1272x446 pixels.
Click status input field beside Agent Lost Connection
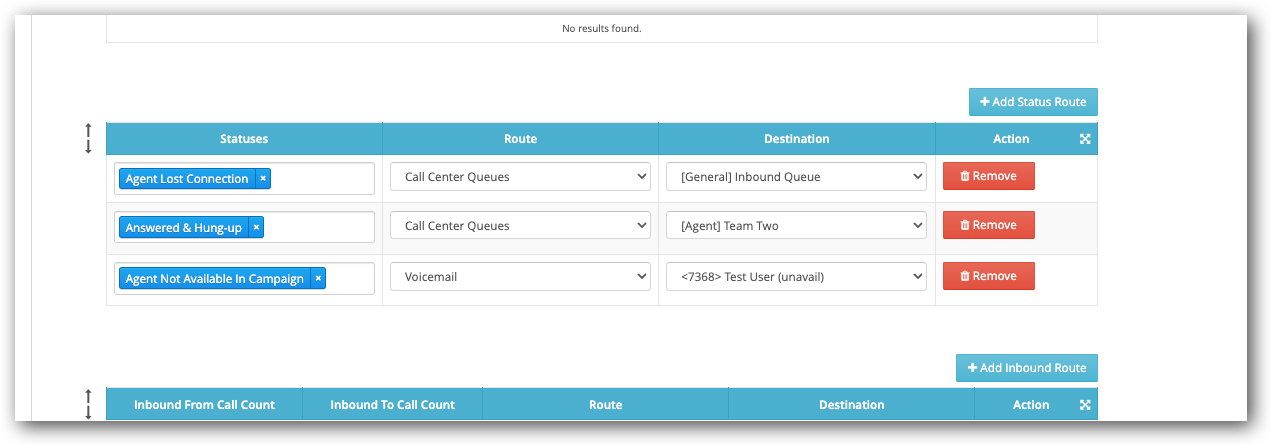(320, 179)
